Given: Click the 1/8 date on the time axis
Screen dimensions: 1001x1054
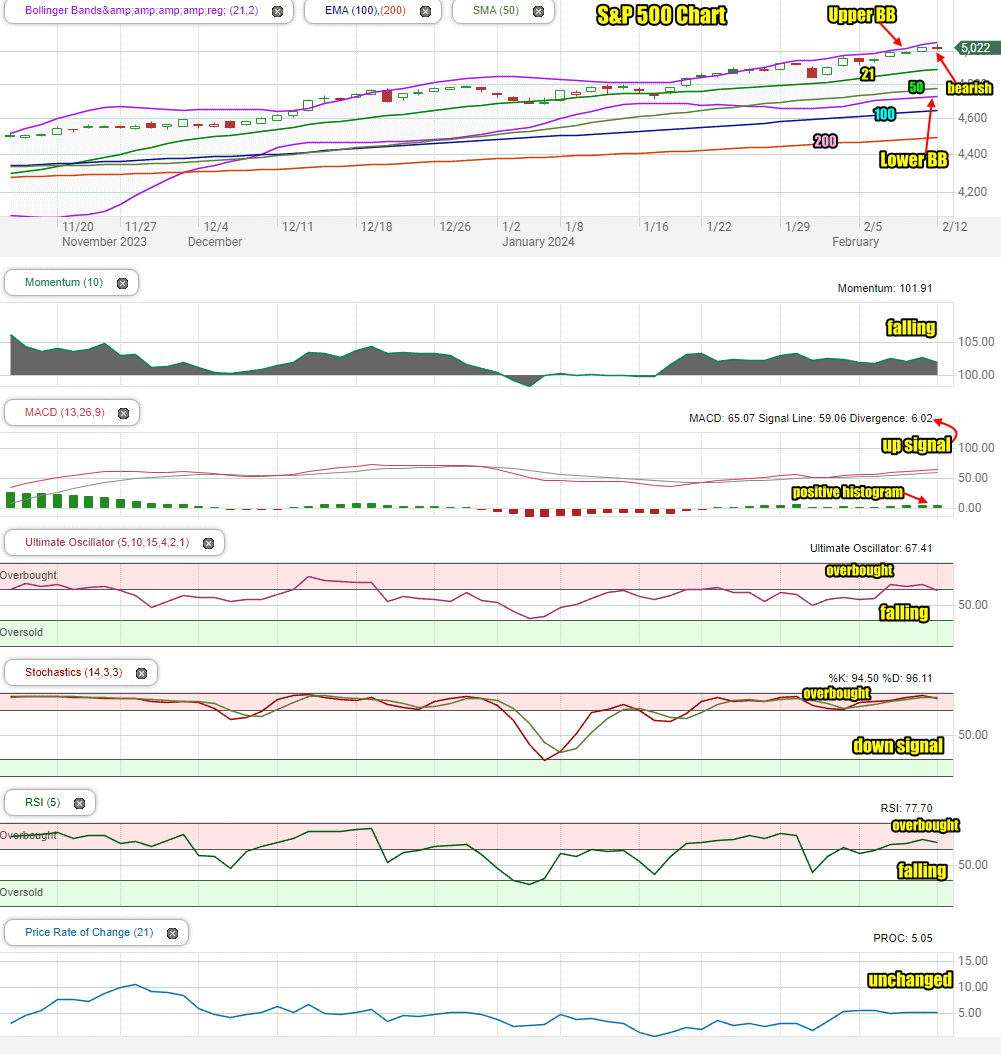Looking at the screenshot, I should [574, 227].
